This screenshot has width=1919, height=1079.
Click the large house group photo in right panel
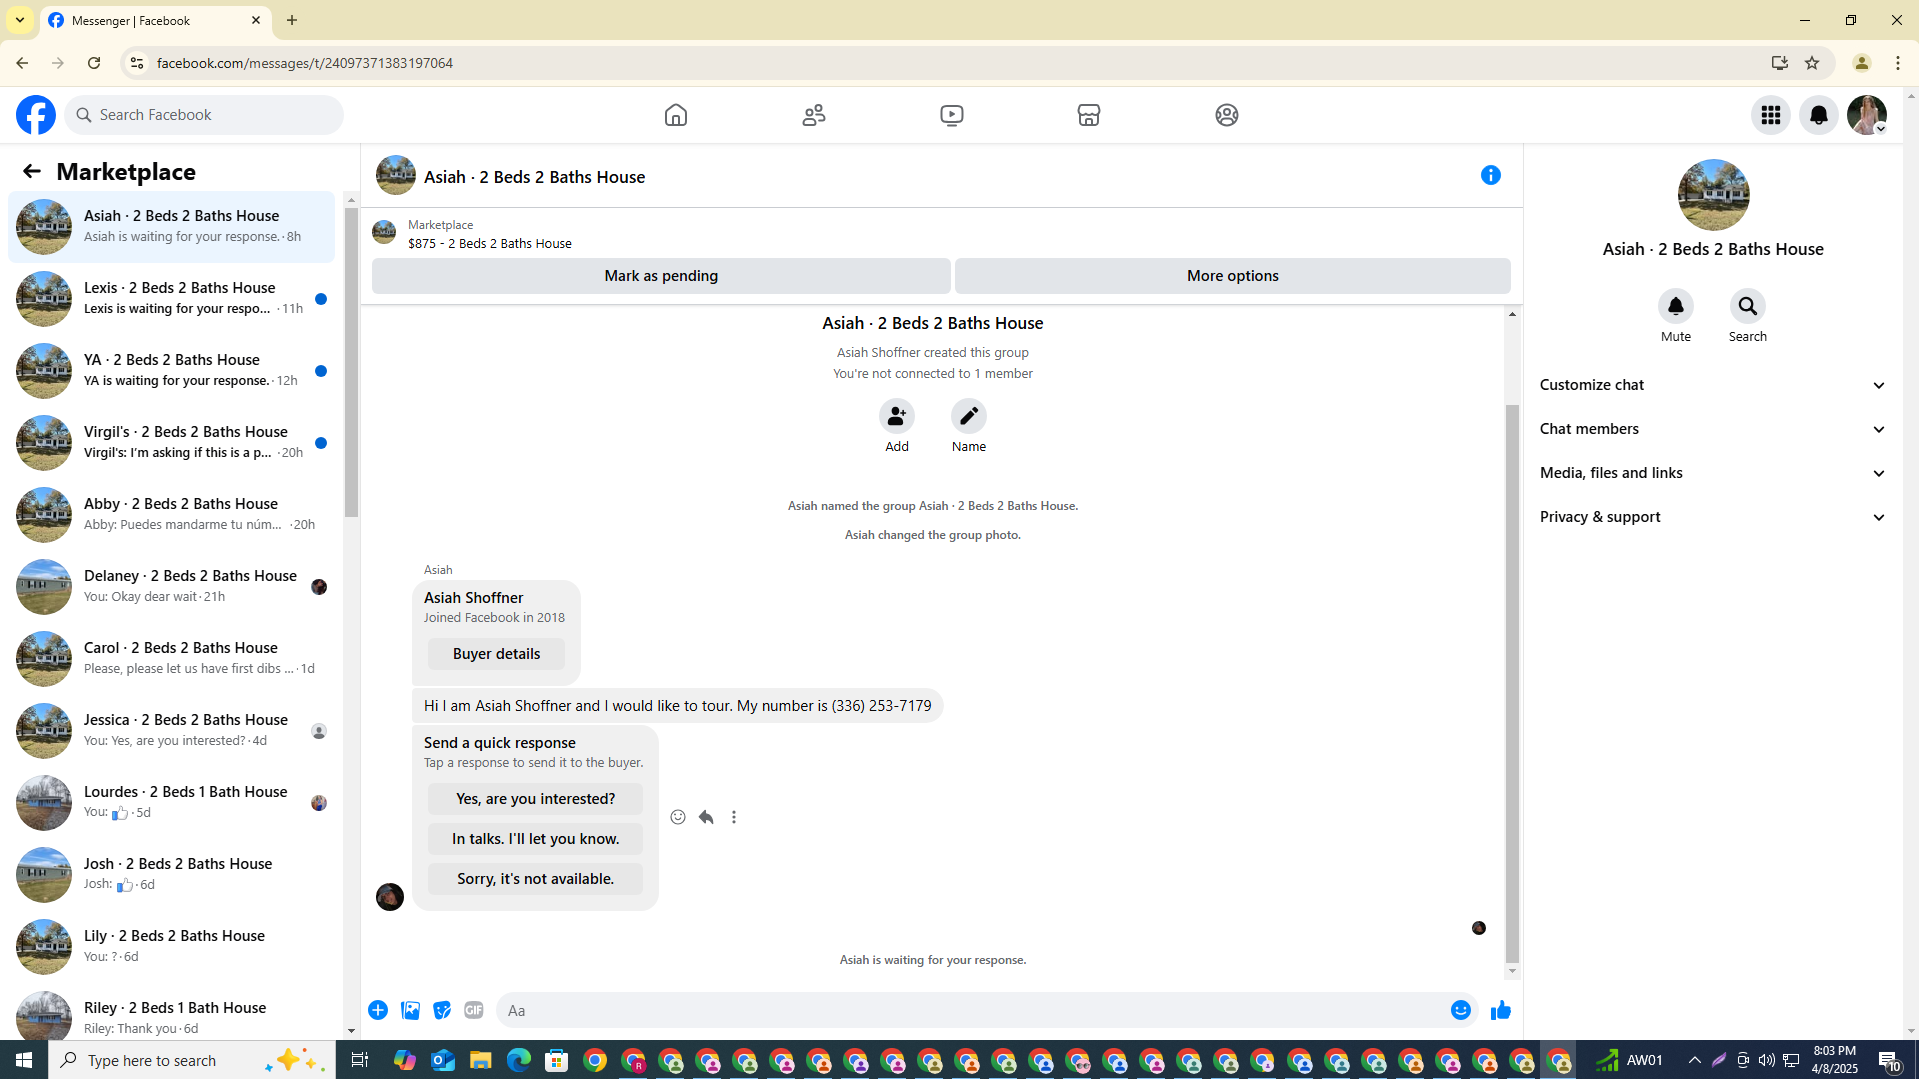(1713, 195)
